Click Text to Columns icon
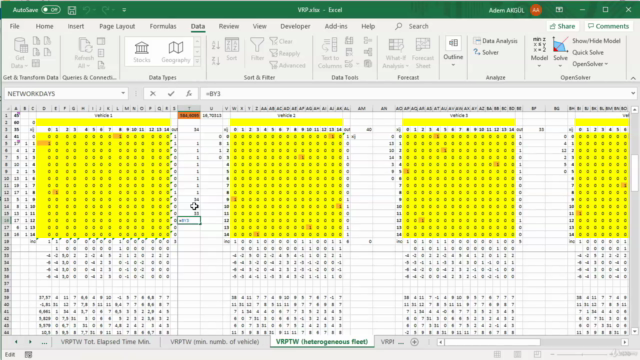640x360 pixels. coord(329,53)
